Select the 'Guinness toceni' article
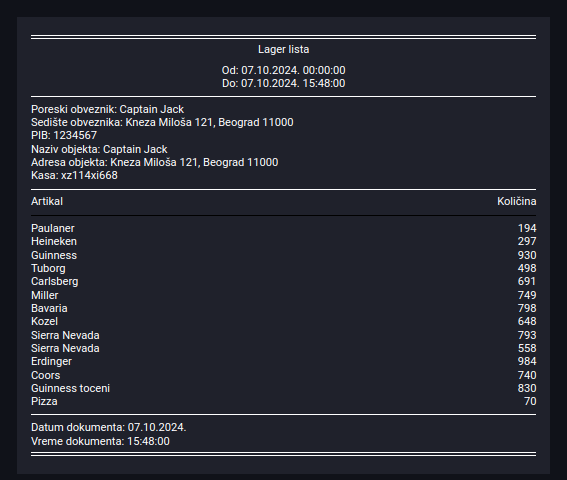Screen dimensions: 567x480 (71, 388)
